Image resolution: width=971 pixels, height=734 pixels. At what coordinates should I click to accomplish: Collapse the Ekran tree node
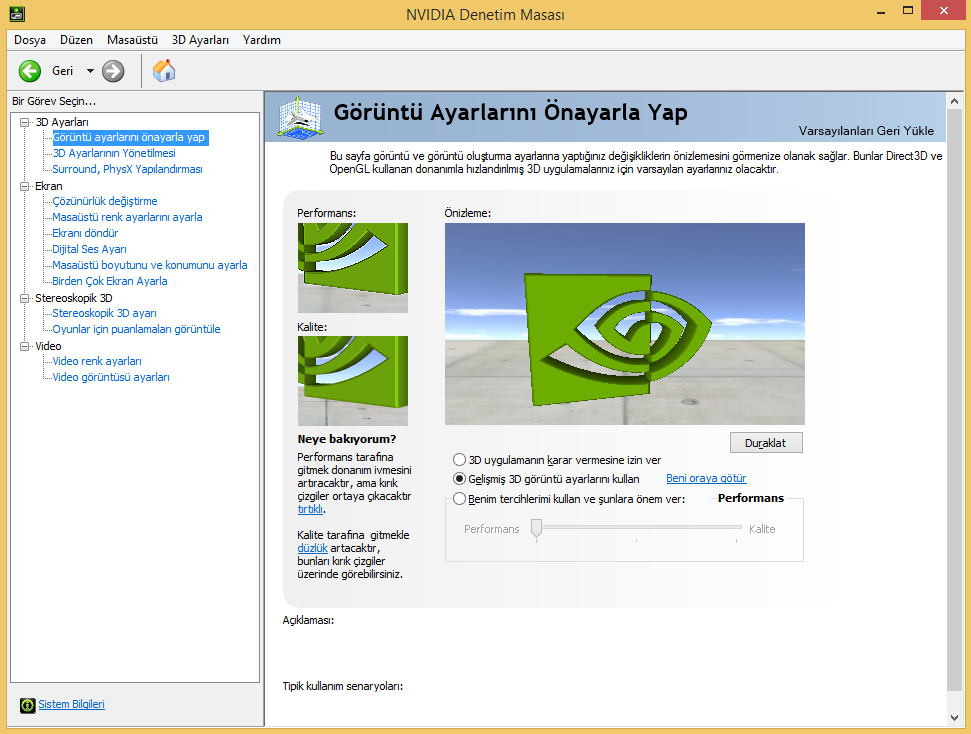coord(25,186)
